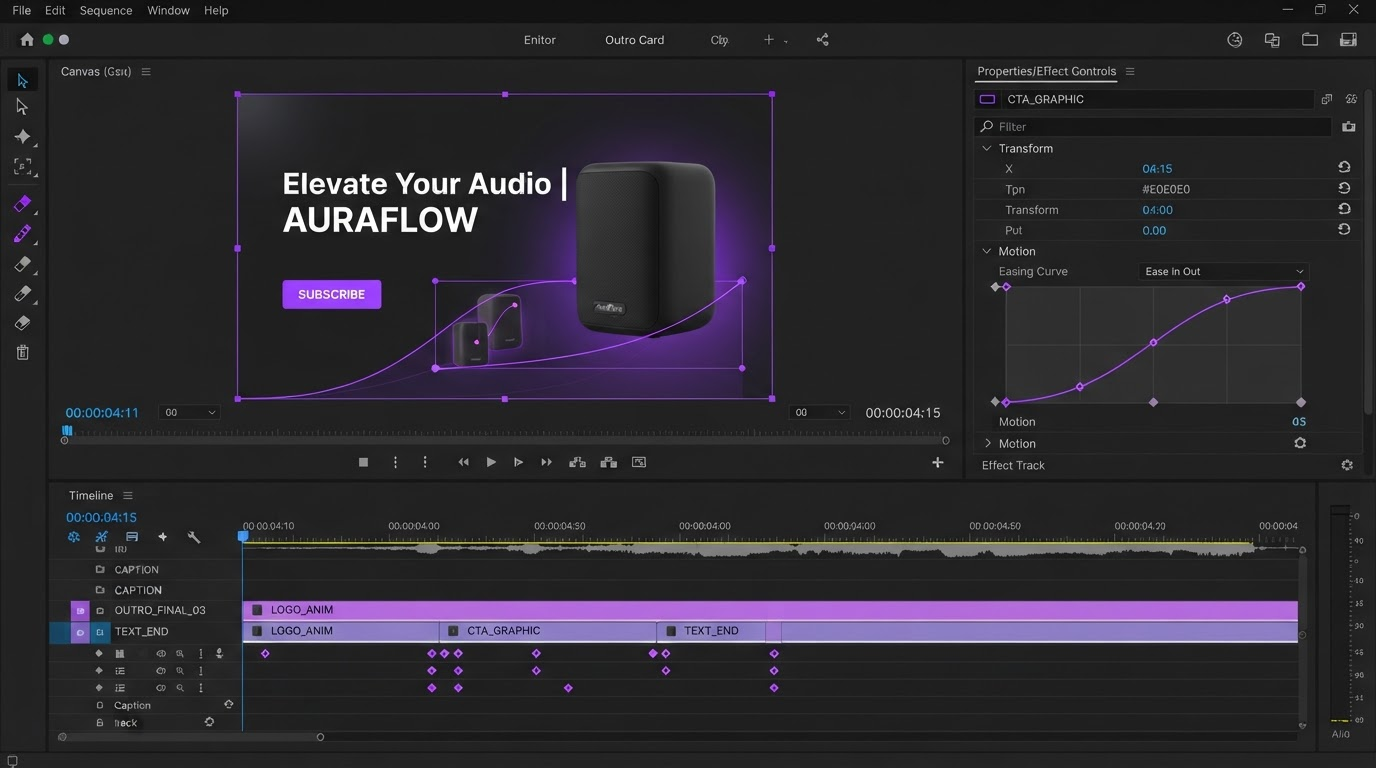
Task: Click the purple CTA_GRAPHIC color swatch
Action: pyautogui.click(x=987, y=99)
